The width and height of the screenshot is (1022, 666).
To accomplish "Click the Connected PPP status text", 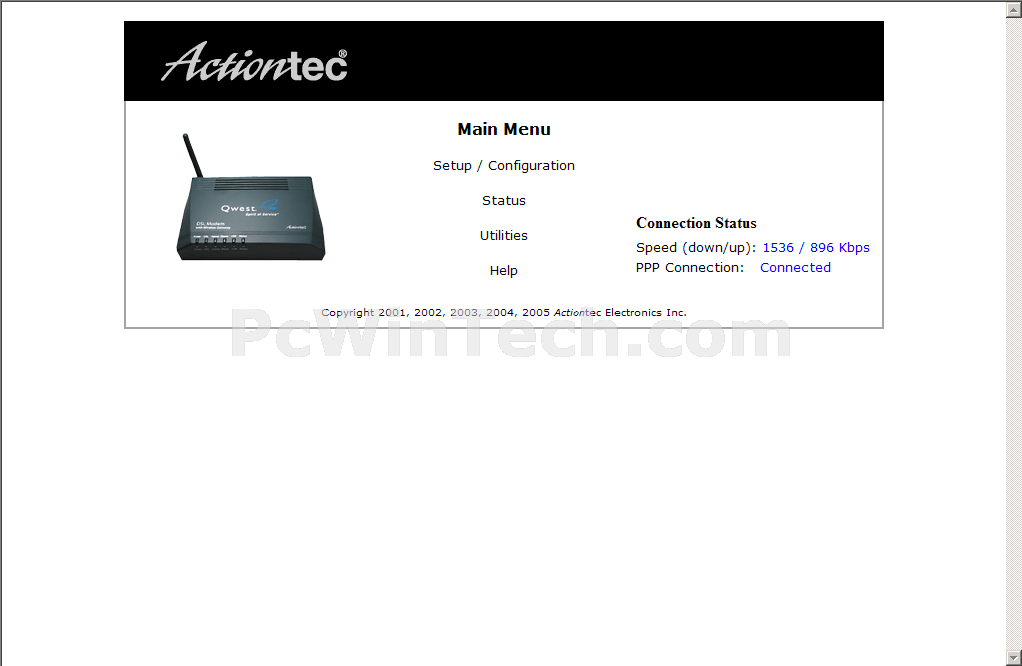I will [795, 268].
